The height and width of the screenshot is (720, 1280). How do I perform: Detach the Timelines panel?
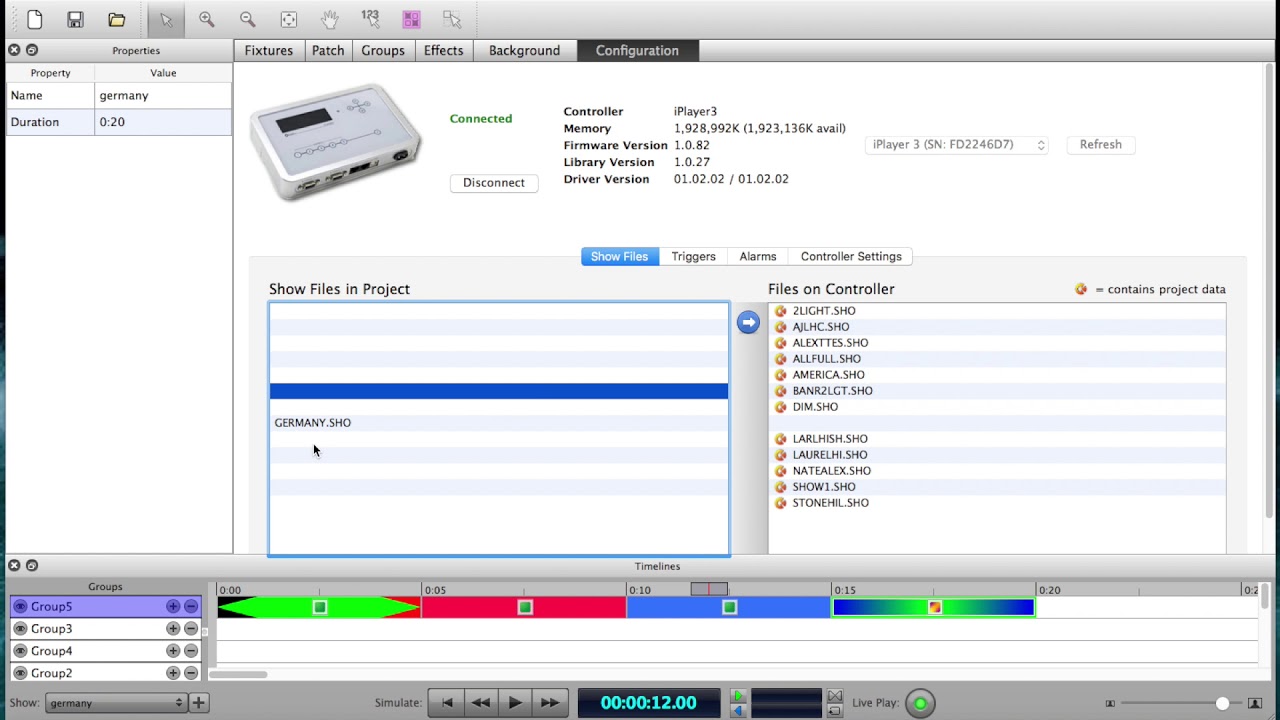pos(32,566)
